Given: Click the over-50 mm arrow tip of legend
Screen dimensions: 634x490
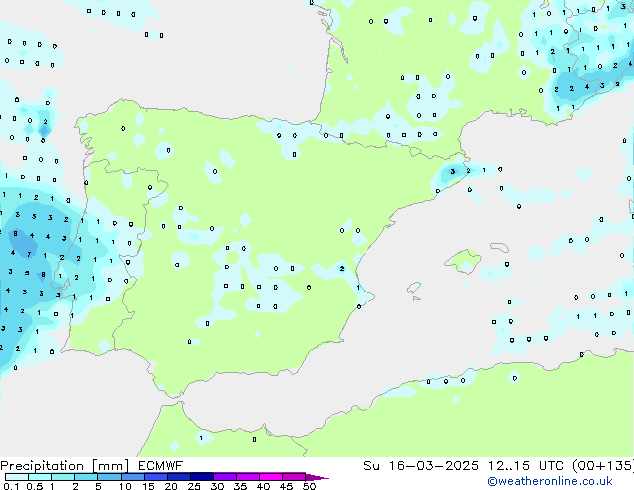Looking at the screenshot, I should [x=317, y=477].
